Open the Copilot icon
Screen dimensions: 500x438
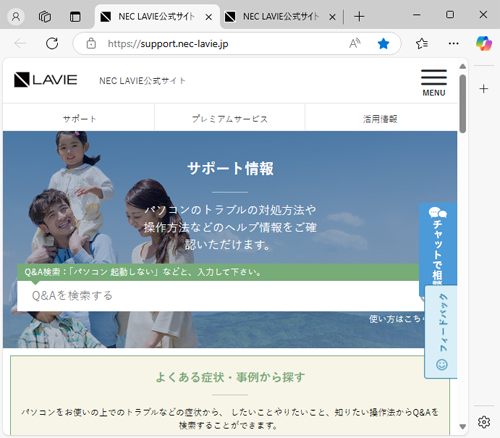[484, 43]
